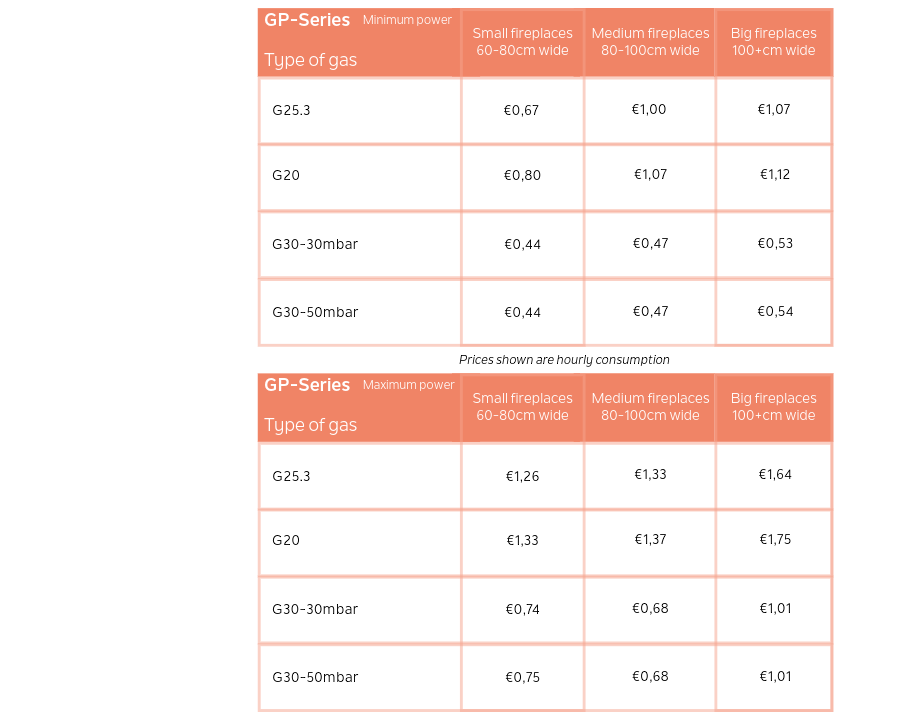
Task: Click the €0,67 price cell
Action: [521, 110]
